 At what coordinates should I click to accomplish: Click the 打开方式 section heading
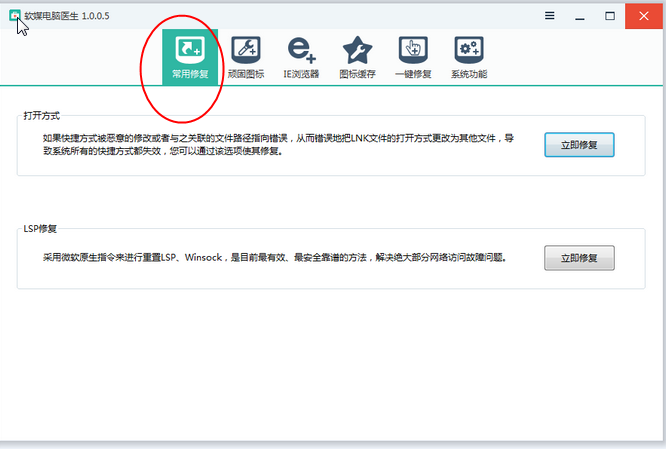point(42,116)
